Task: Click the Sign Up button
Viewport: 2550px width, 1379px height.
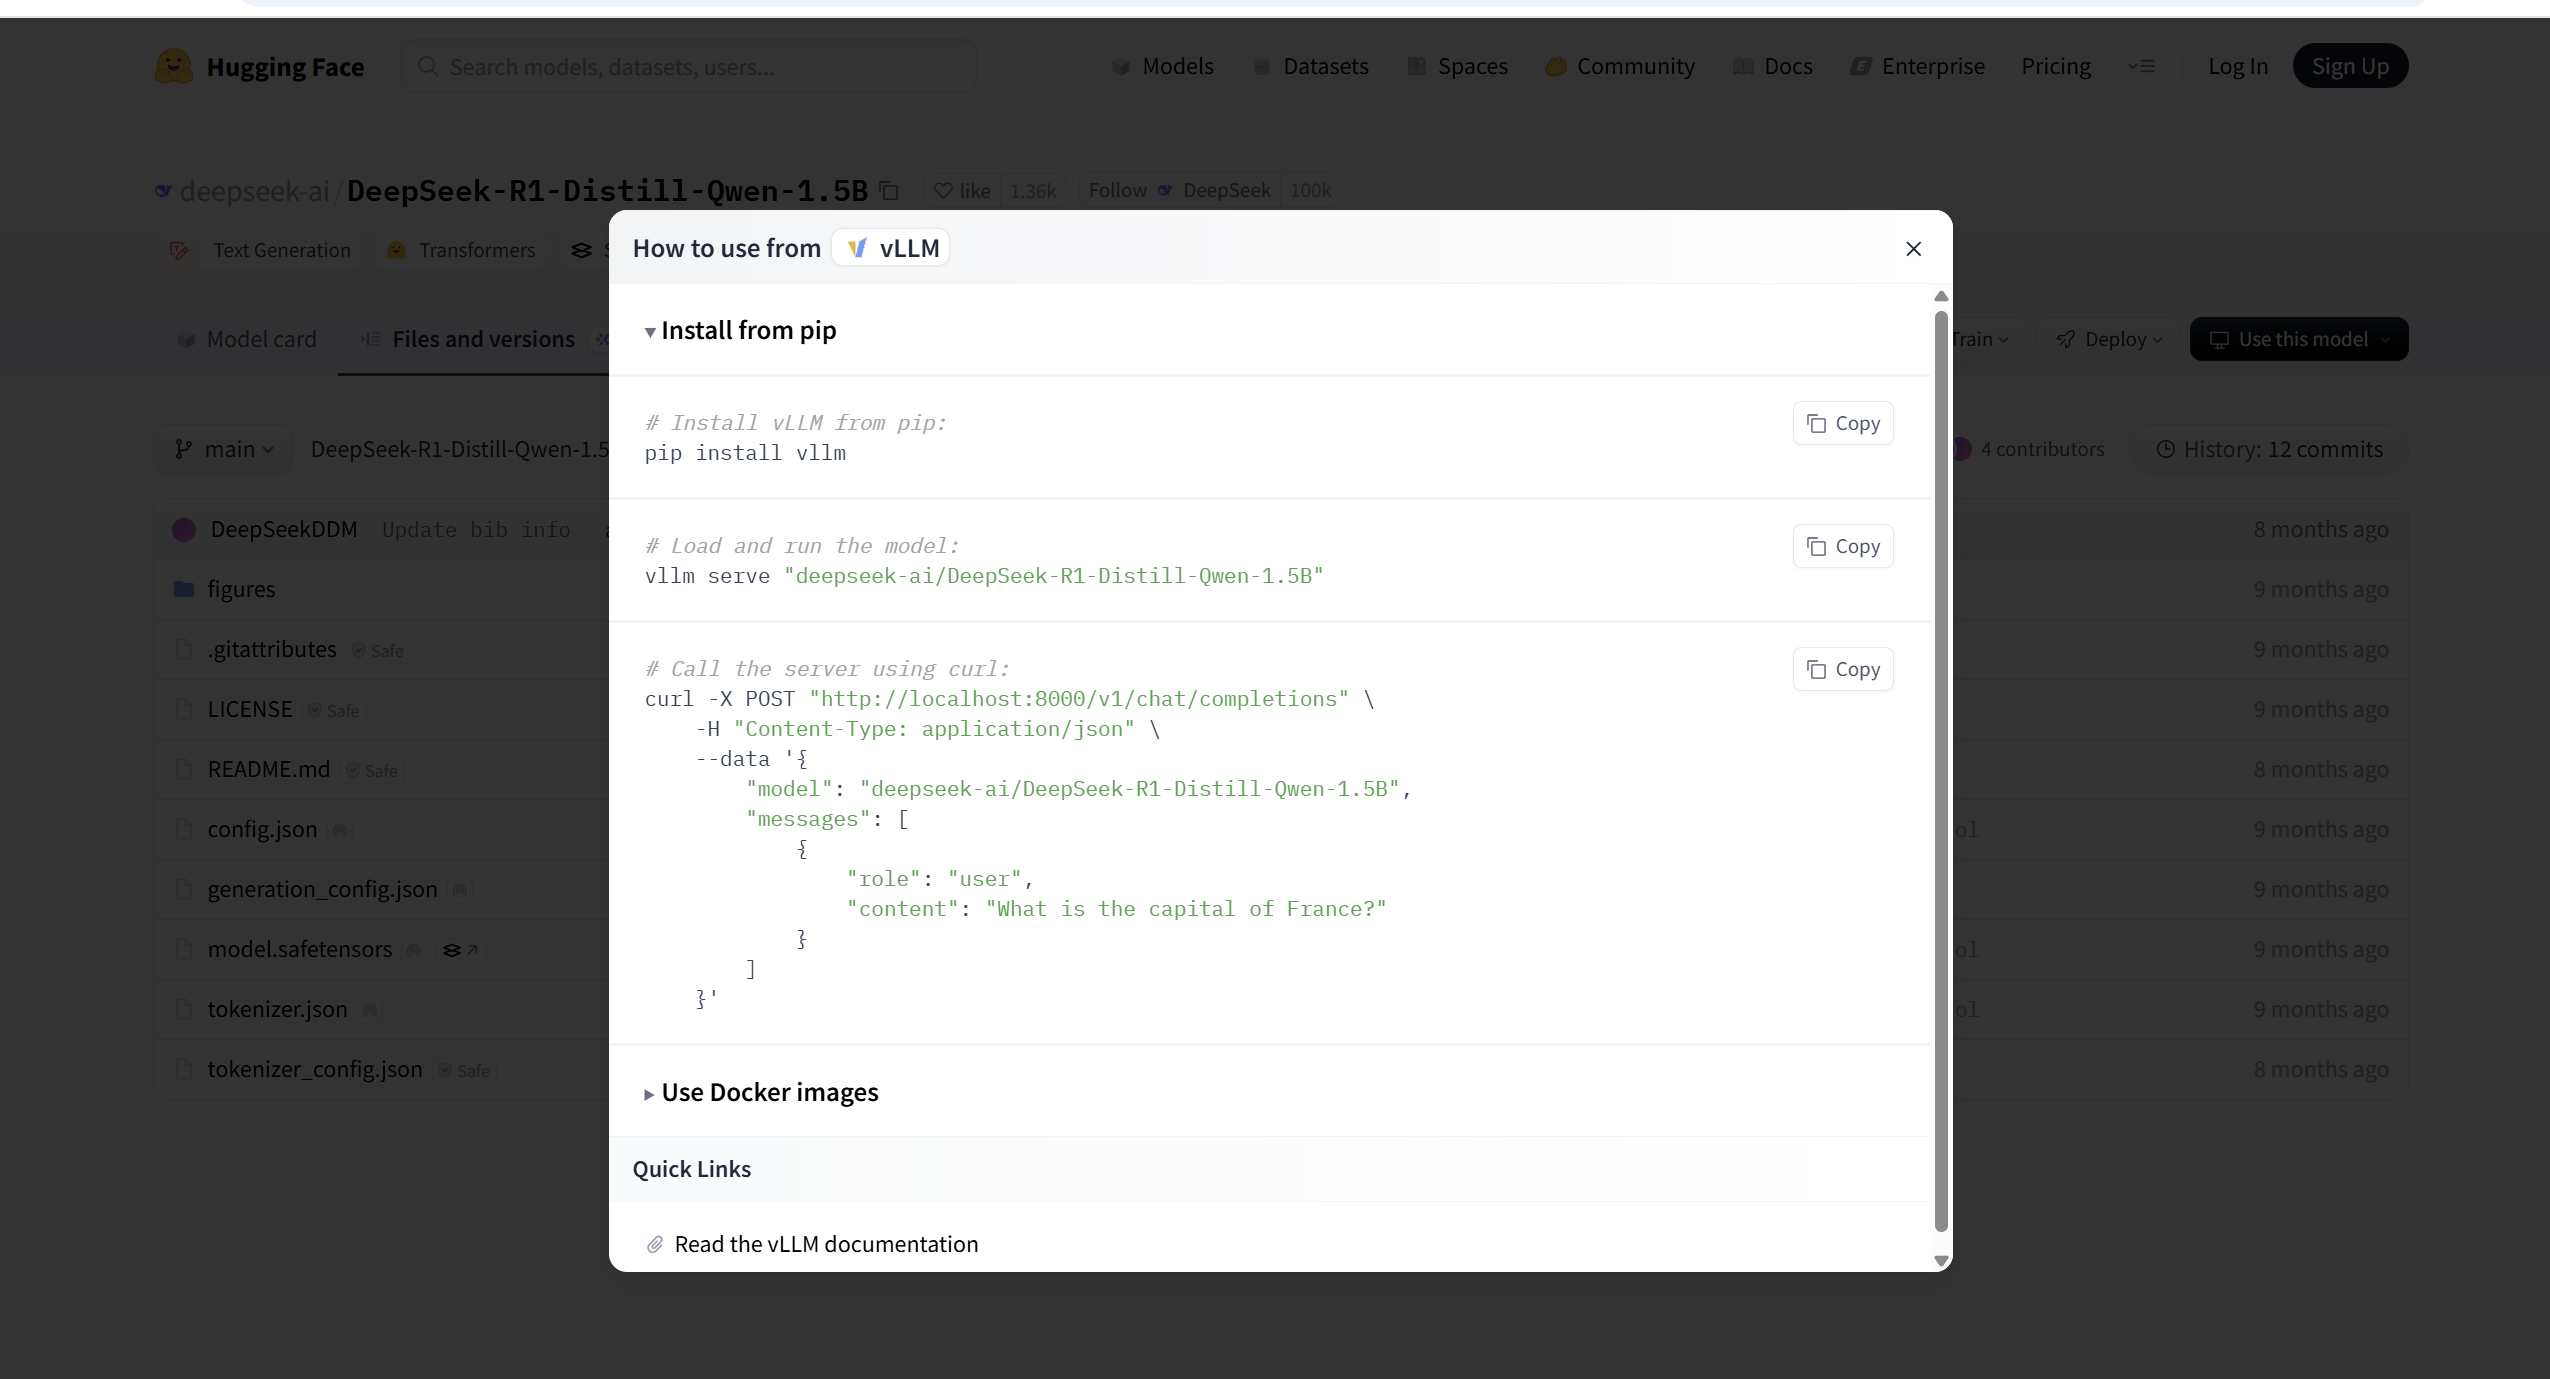Action: click(x=2350, y=66)
